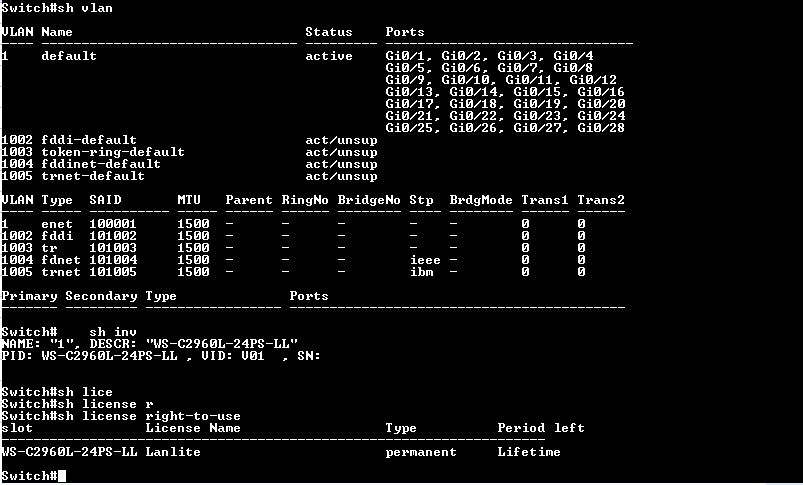
Task: Select the SAID column header
Action: coord(105,200)
